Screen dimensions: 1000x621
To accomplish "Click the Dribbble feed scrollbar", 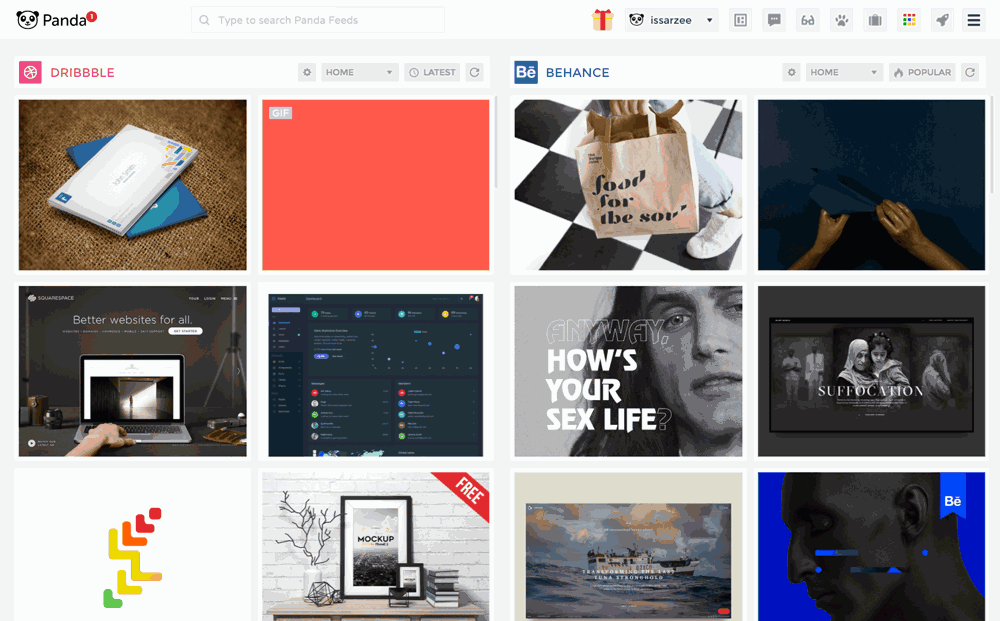I will (x=496, y=143).
